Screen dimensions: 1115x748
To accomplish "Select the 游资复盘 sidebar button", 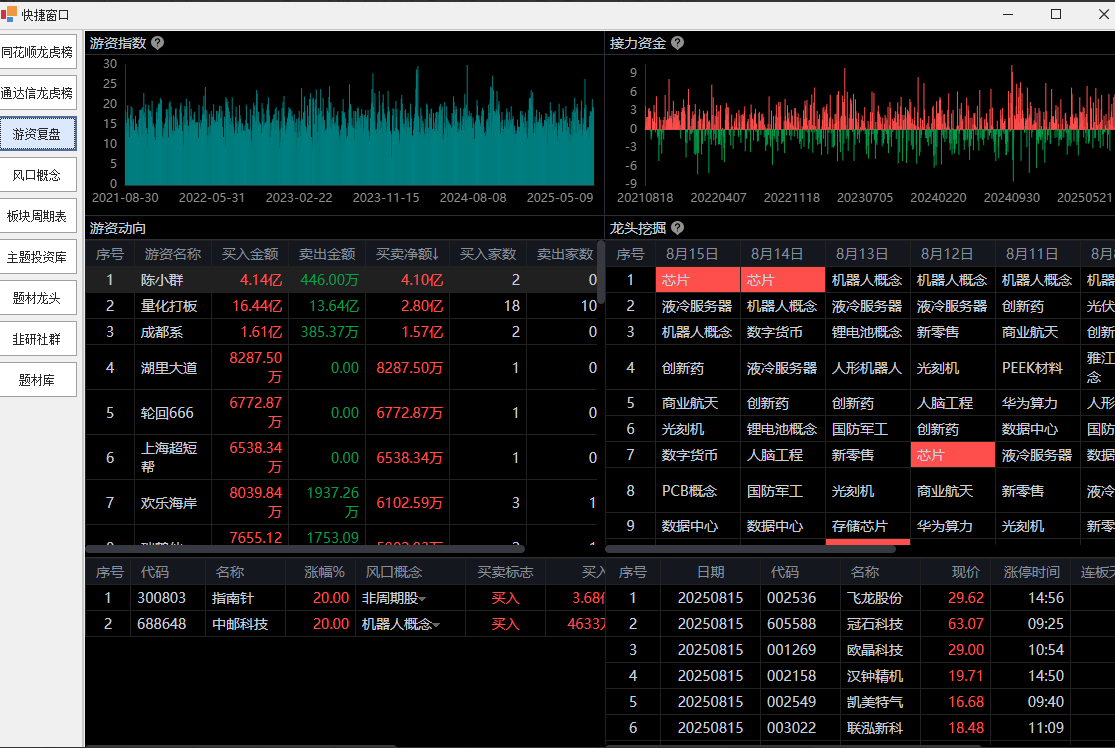I will 38,134.
